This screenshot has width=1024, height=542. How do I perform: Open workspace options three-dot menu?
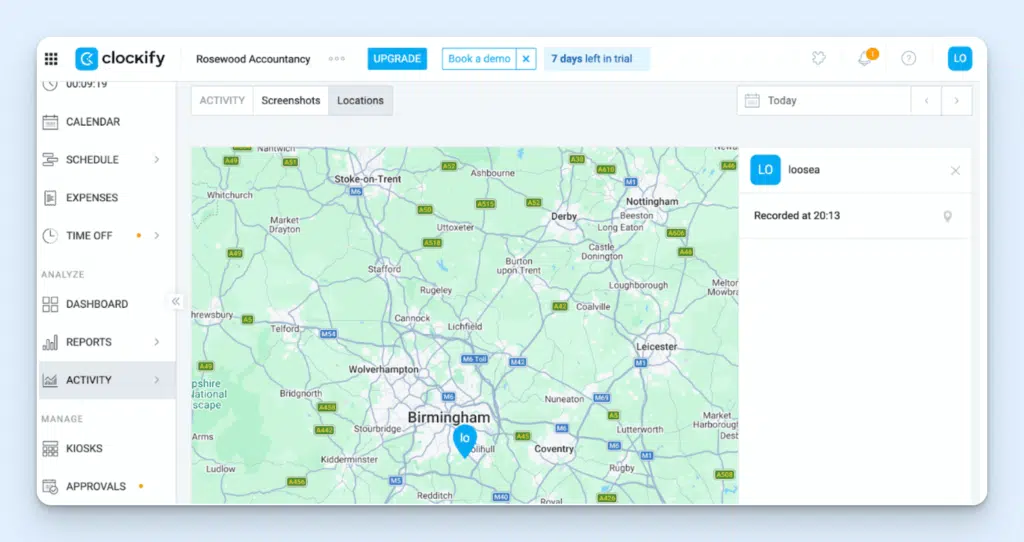point(336,59)
